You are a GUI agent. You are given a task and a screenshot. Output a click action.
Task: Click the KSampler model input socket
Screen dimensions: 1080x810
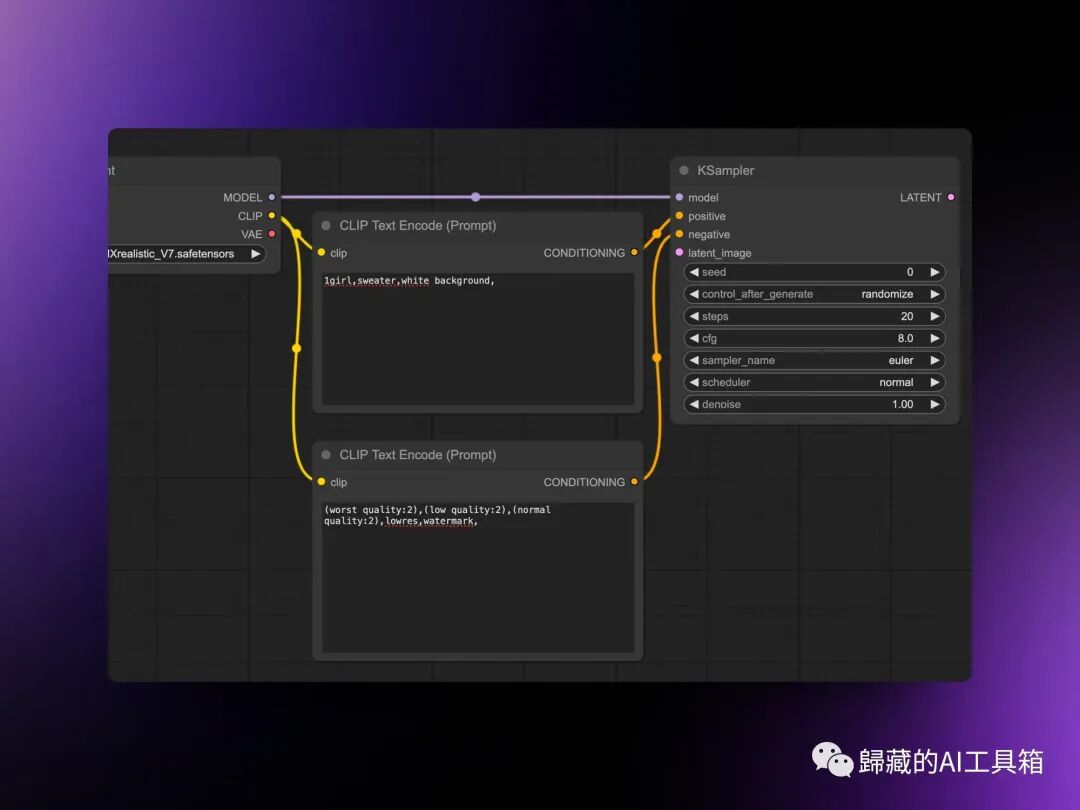pos(679,197)
